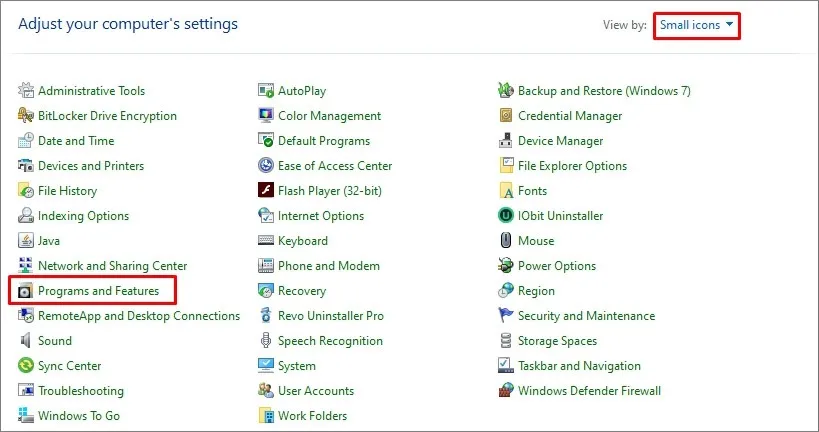Click the Recovery icon
819x432 pixels.
[266, 291]
